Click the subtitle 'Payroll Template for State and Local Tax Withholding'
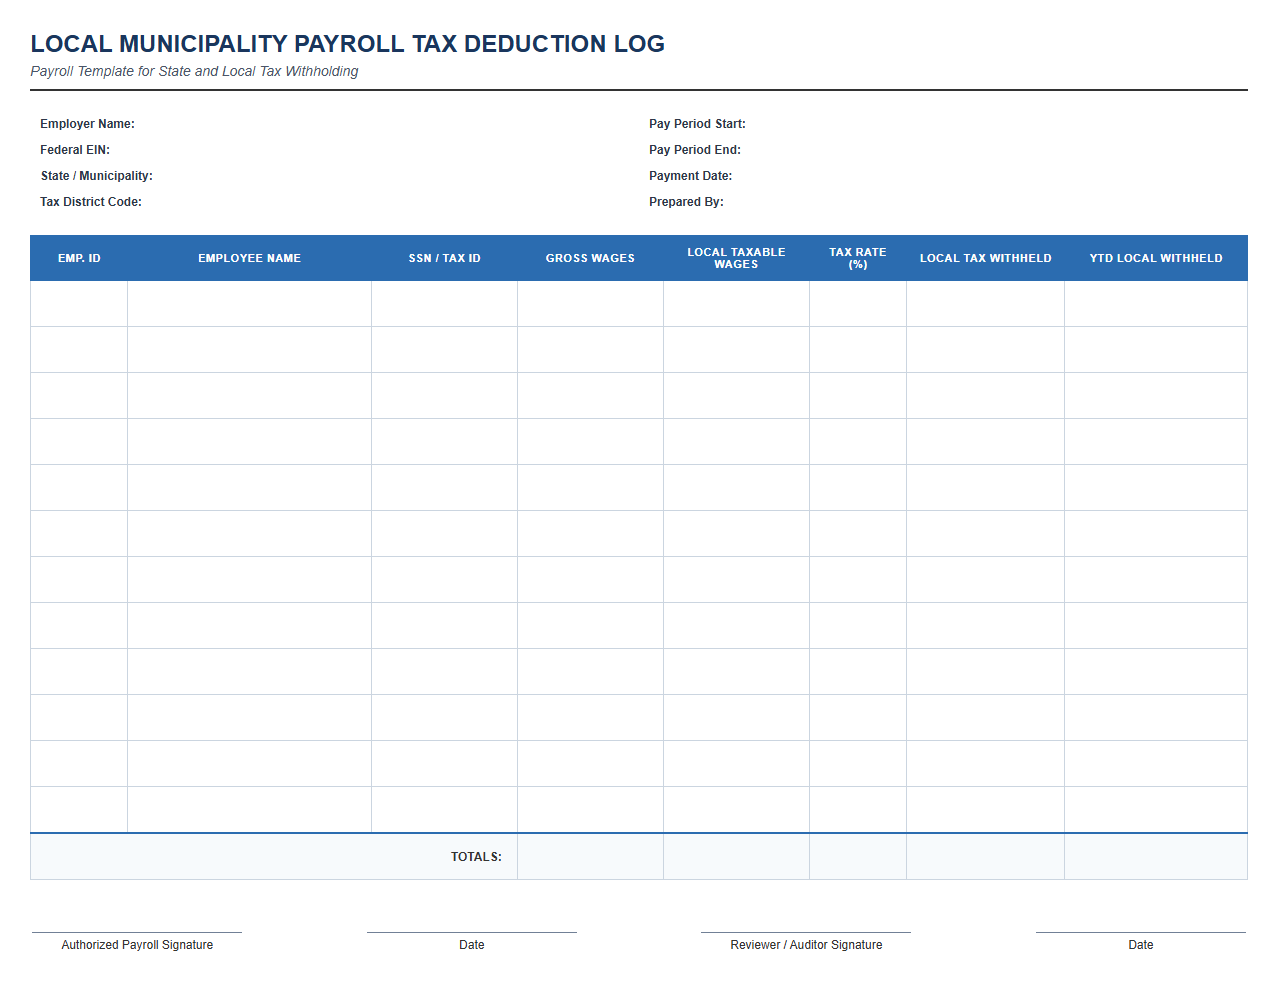 pyautogui.click(x=194, y=71)
